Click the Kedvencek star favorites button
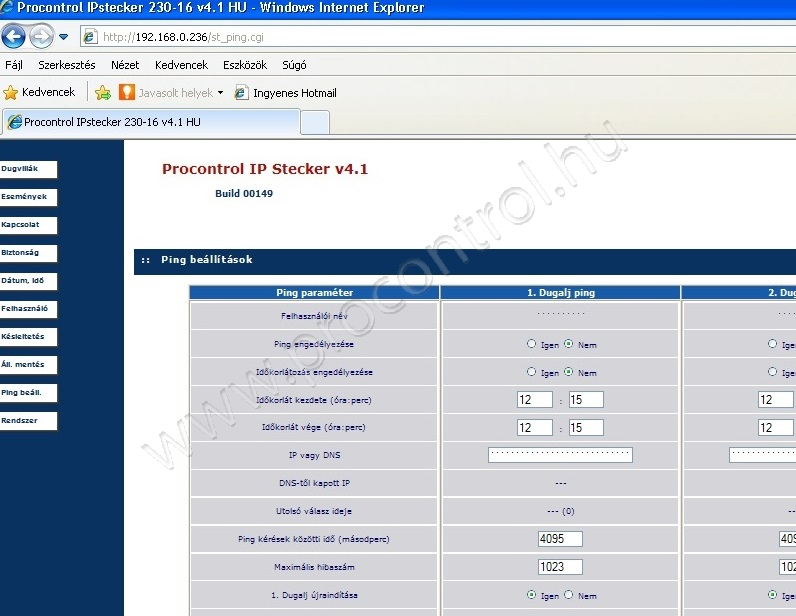The height and width of the screenshot is (616, 796). pos(39,92)
